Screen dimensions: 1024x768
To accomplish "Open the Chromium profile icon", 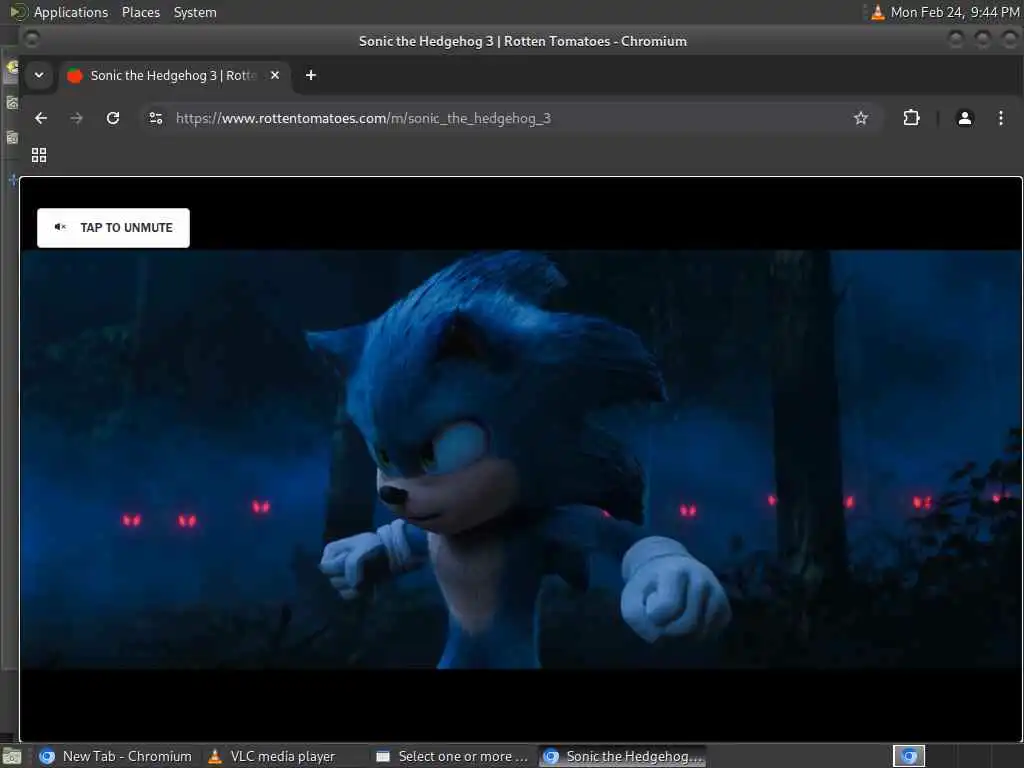I will tap(965, 118).
